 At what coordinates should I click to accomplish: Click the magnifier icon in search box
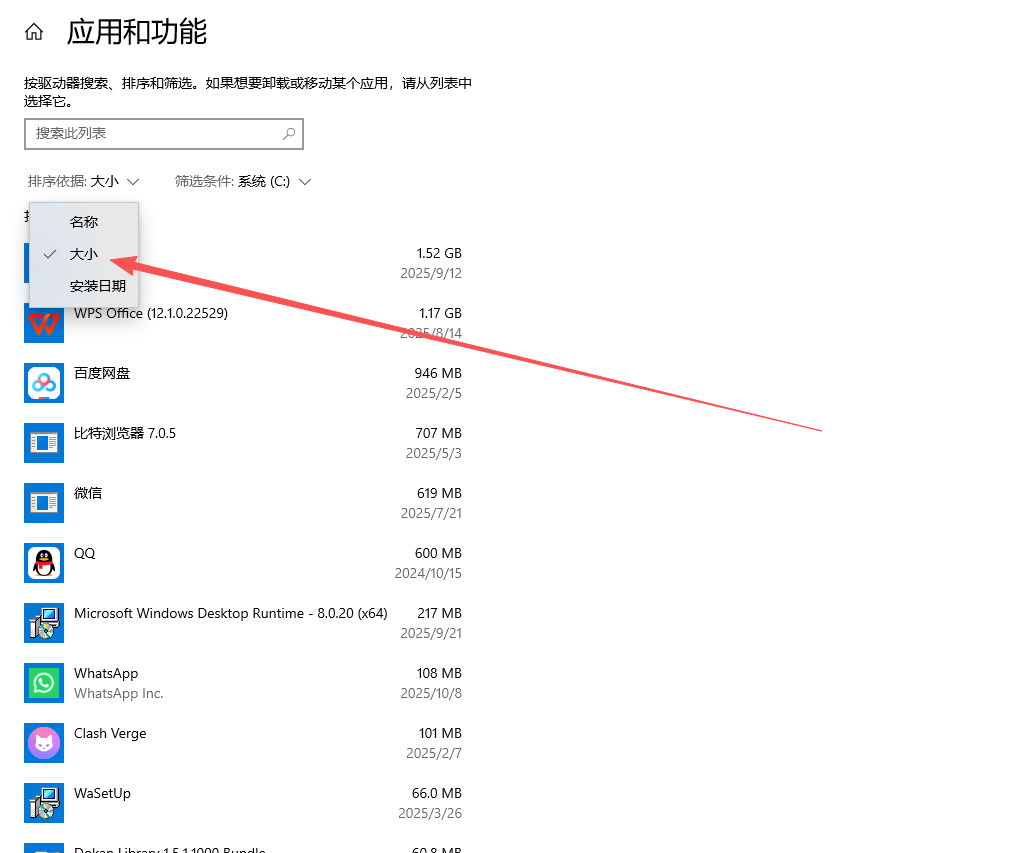(x=289, y=134)
